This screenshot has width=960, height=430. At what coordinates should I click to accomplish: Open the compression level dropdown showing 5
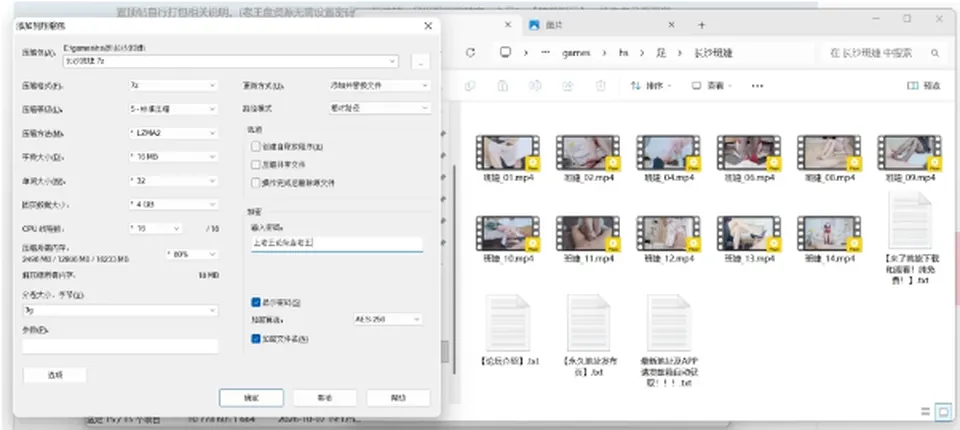(x=173, y=109)
